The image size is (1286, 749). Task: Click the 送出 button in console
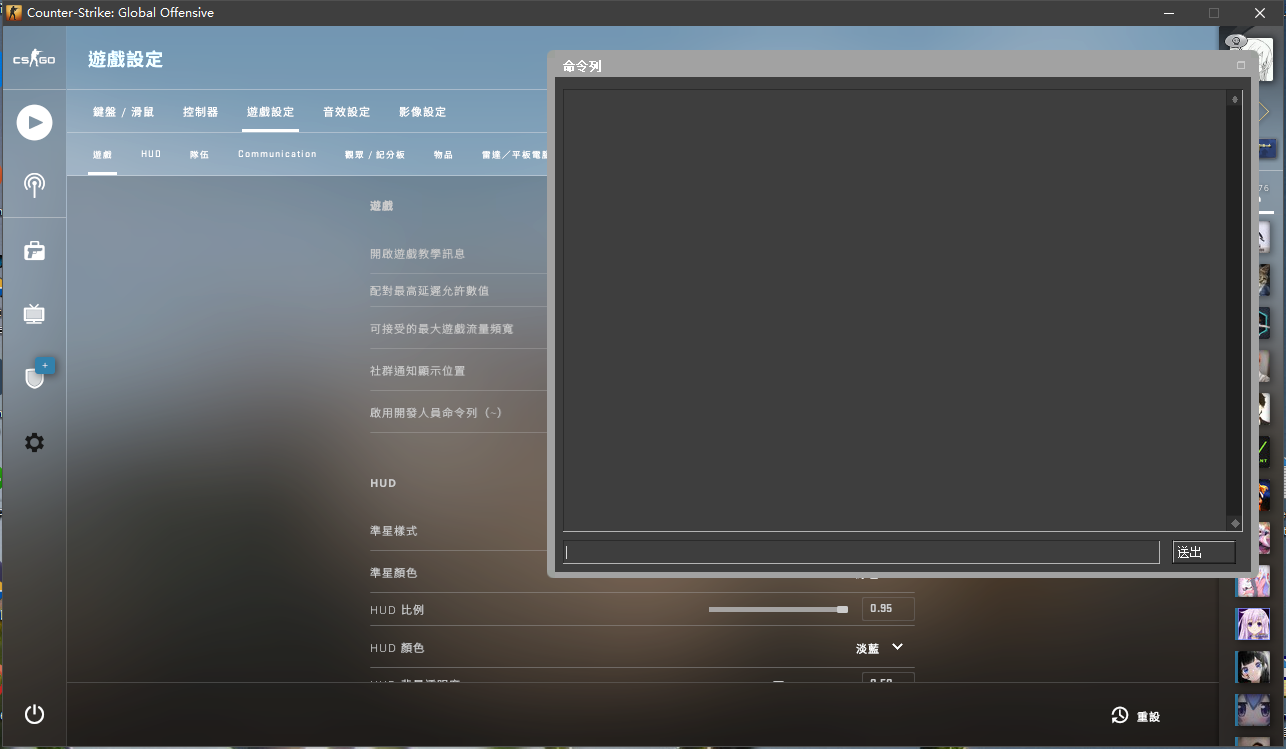click(x=1203, y=552)
